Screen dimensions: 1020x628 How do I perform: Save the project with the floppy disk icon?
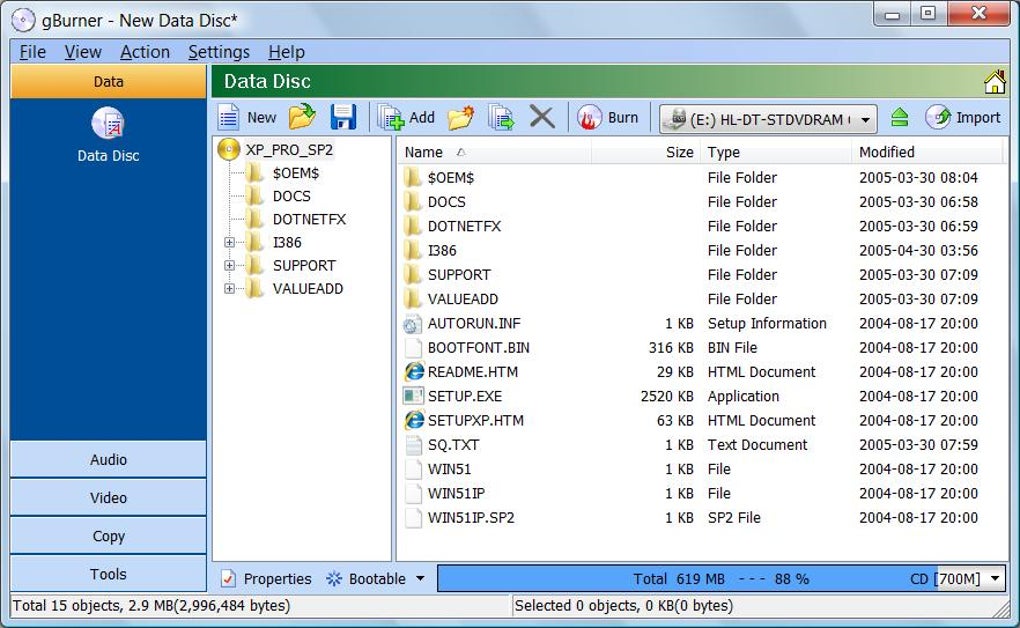click(343, 118)
